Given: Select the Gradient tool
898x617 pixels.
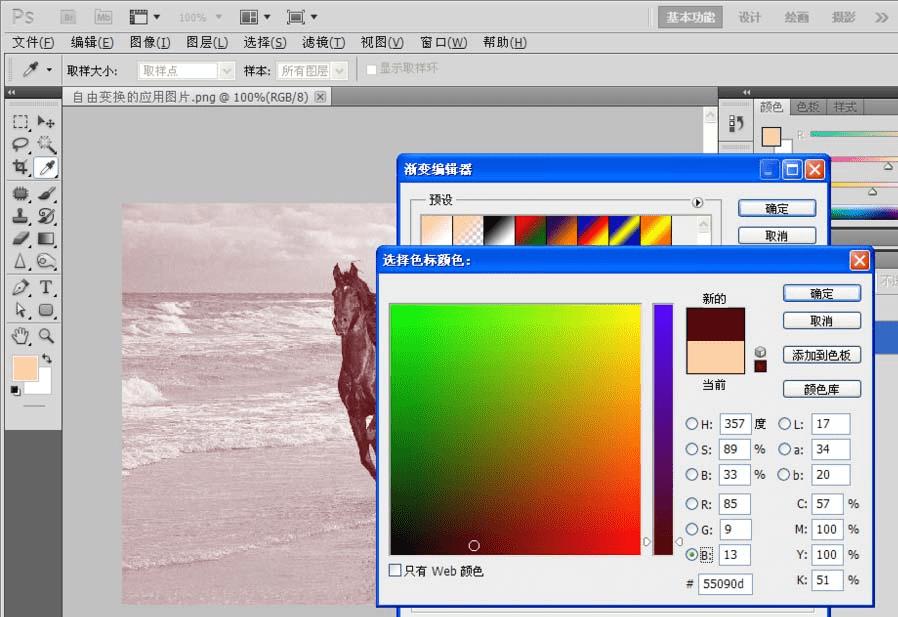Looking at the screenshot, I should [46, 238].
